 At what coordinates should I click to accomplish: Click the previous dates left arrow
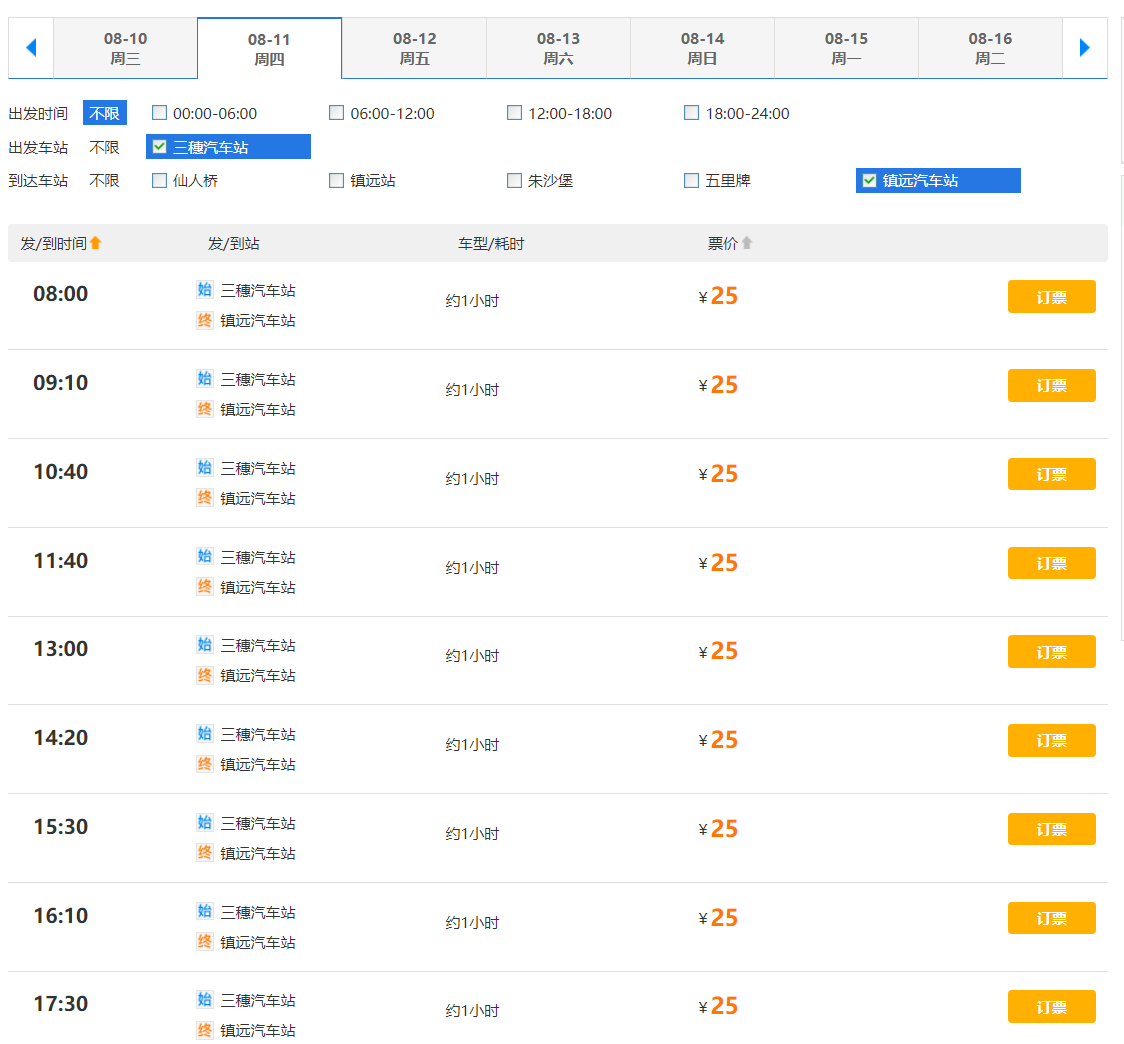pyautogui.click(x=30, y=47)
